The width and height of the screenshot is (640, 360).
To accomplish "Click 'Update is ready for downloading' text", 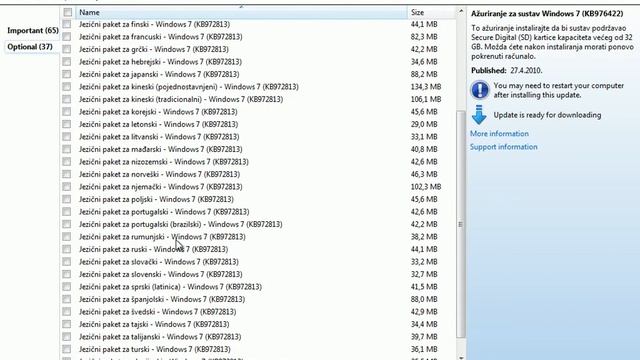I will (x=547, y=115).
